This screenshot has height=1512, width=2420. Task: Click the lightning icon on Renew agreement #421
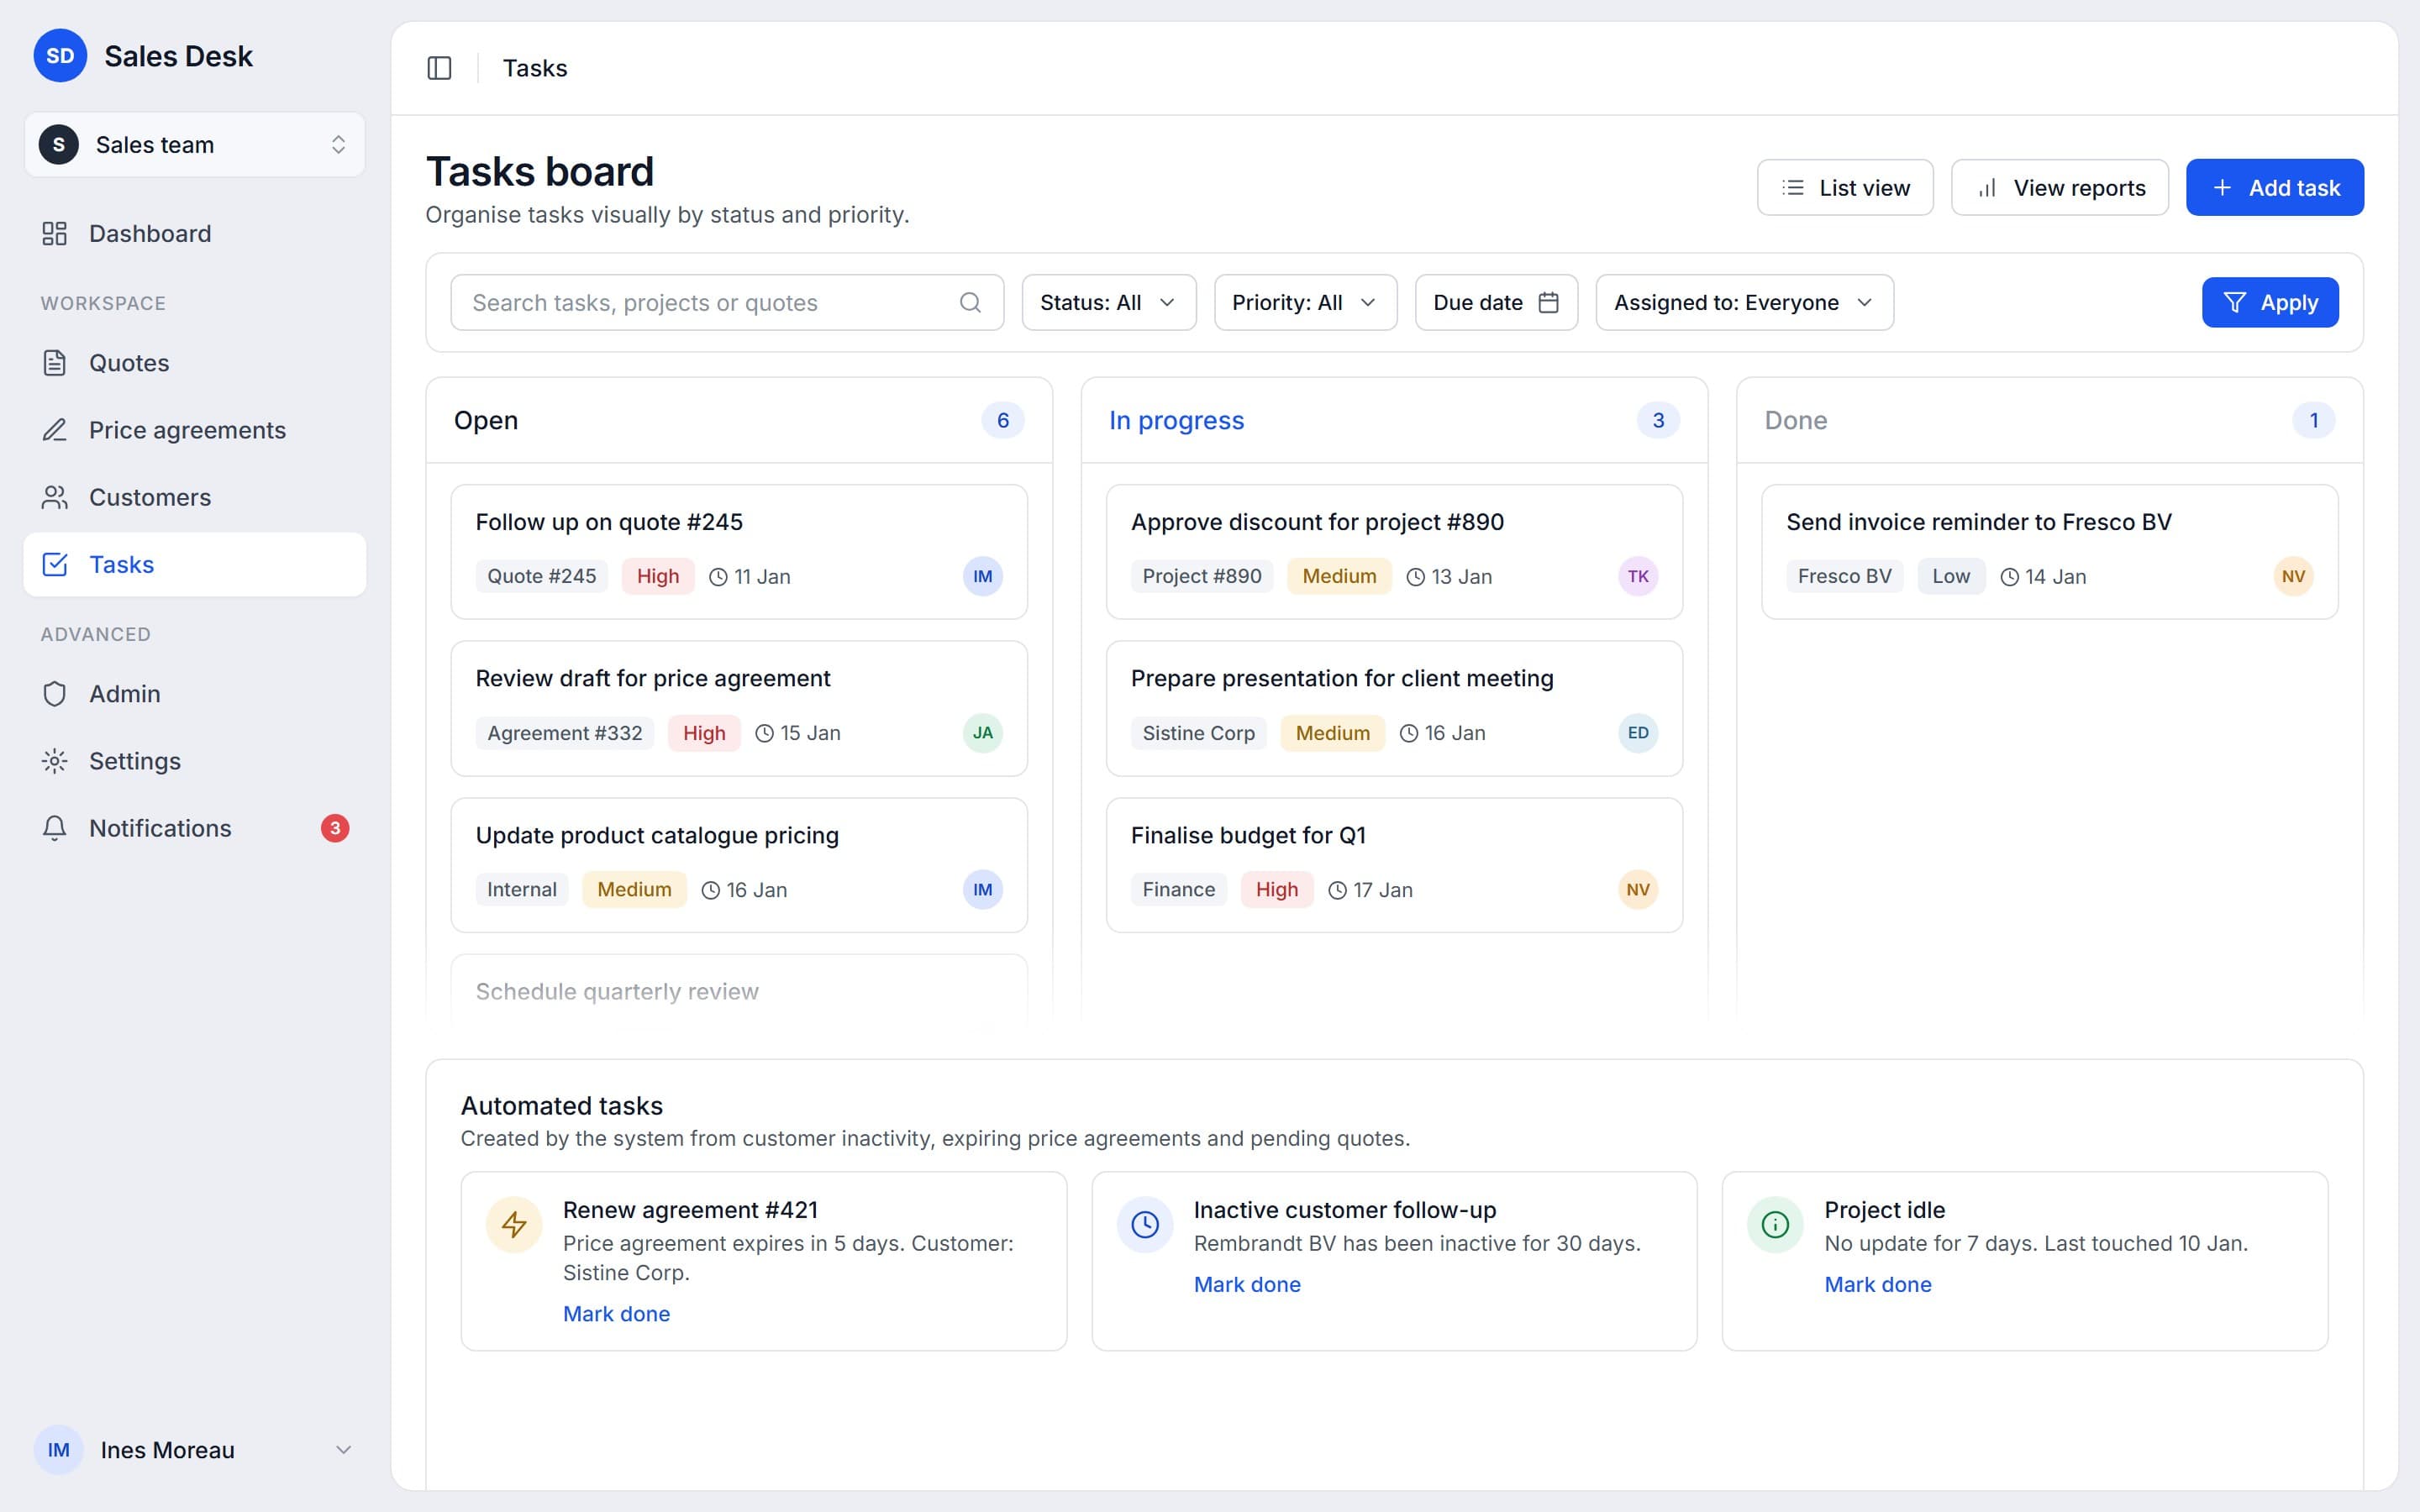(x=514, y=1224)
